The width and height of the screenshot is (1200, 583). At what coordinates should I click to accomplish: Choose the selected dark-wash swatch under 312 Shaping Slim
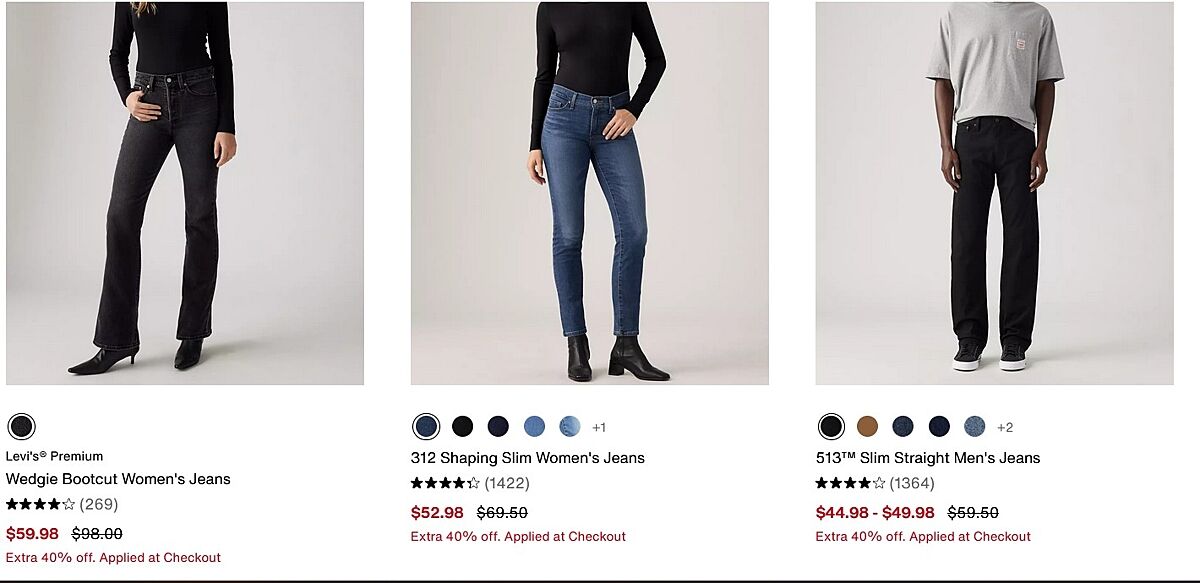426,427
